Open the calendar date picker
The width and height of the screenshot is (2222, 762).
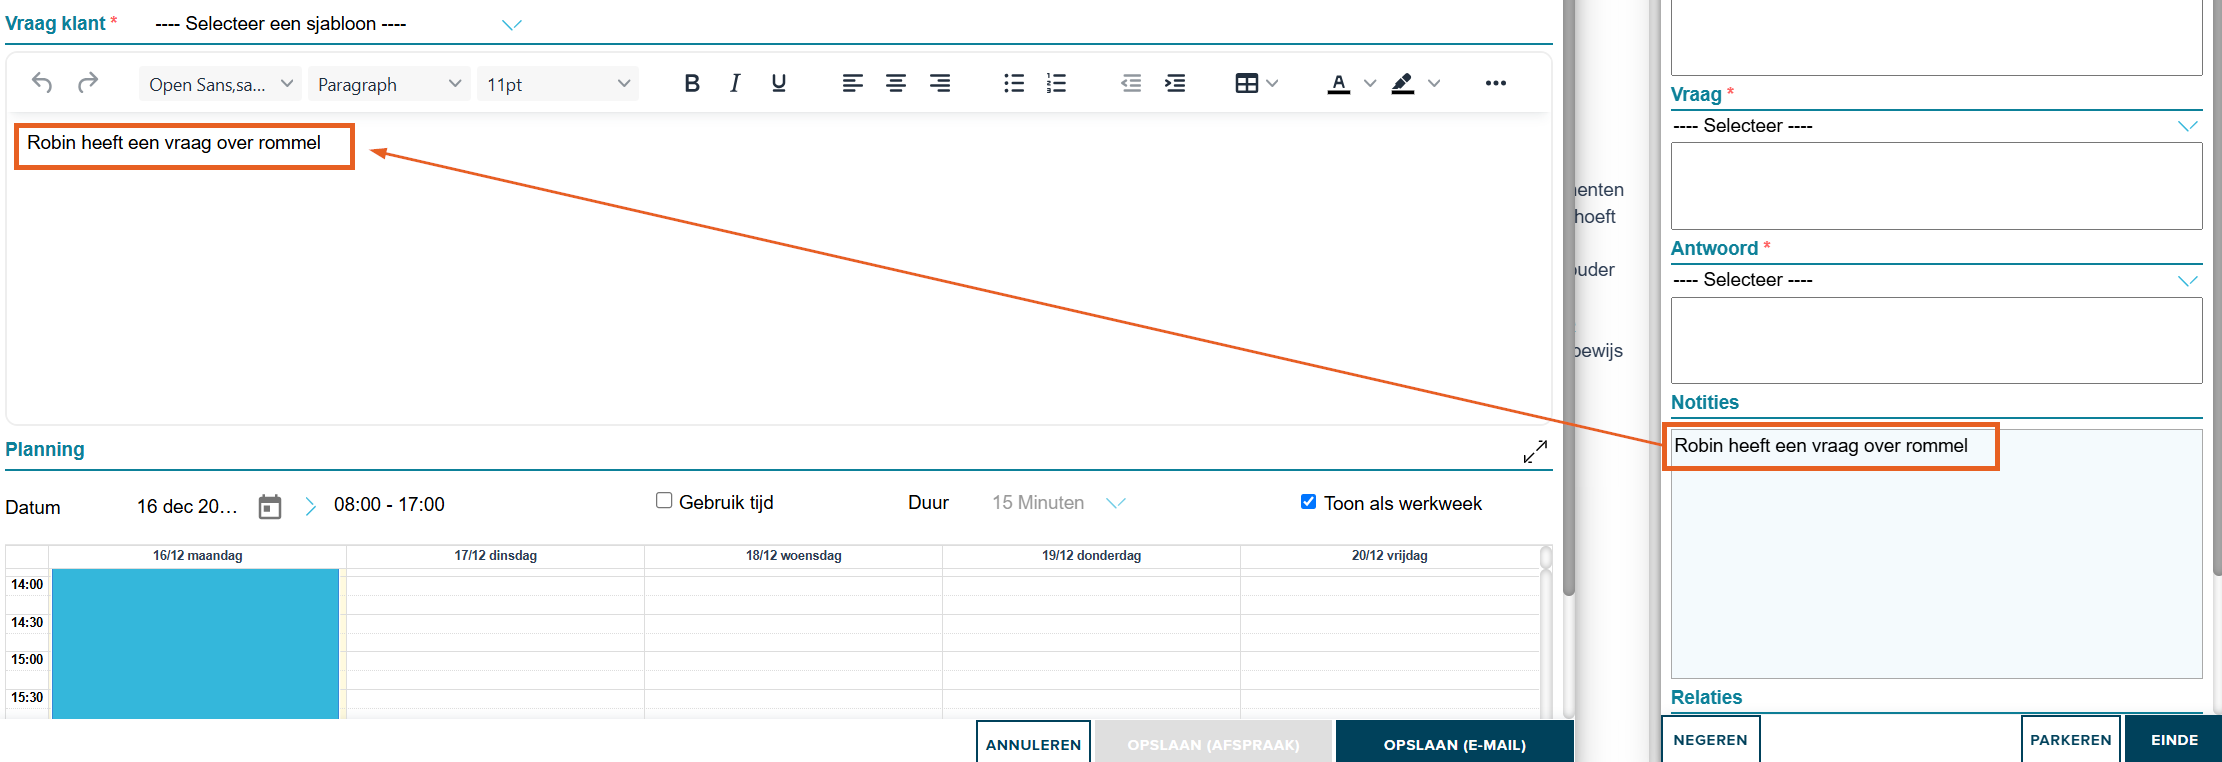click(x=270, y=507)
